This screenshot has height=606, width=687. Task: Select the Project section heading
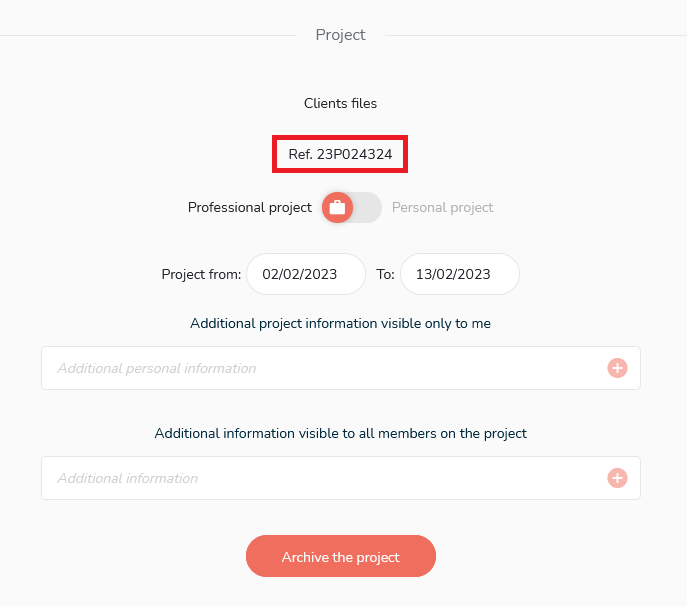[340, 35]
